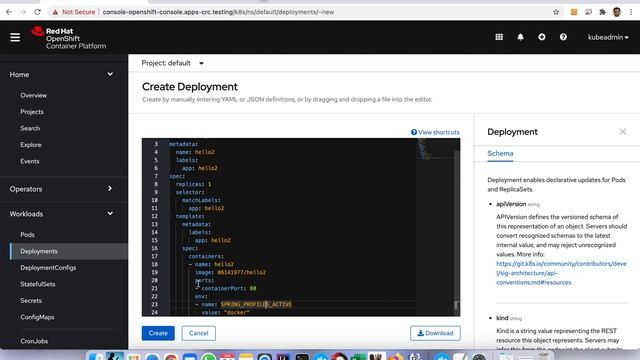640x360 pixels.
Task: Click the Create button
Action: tap(158, 333)
